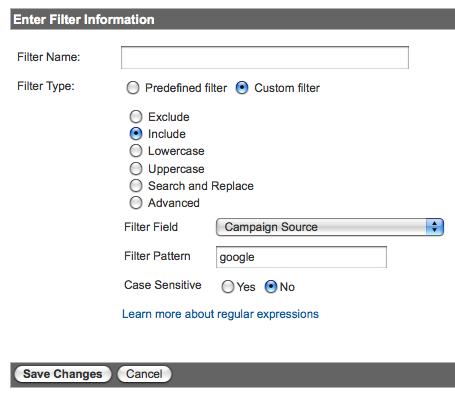Choose the Exclude filter option

(x=136, y=117)
